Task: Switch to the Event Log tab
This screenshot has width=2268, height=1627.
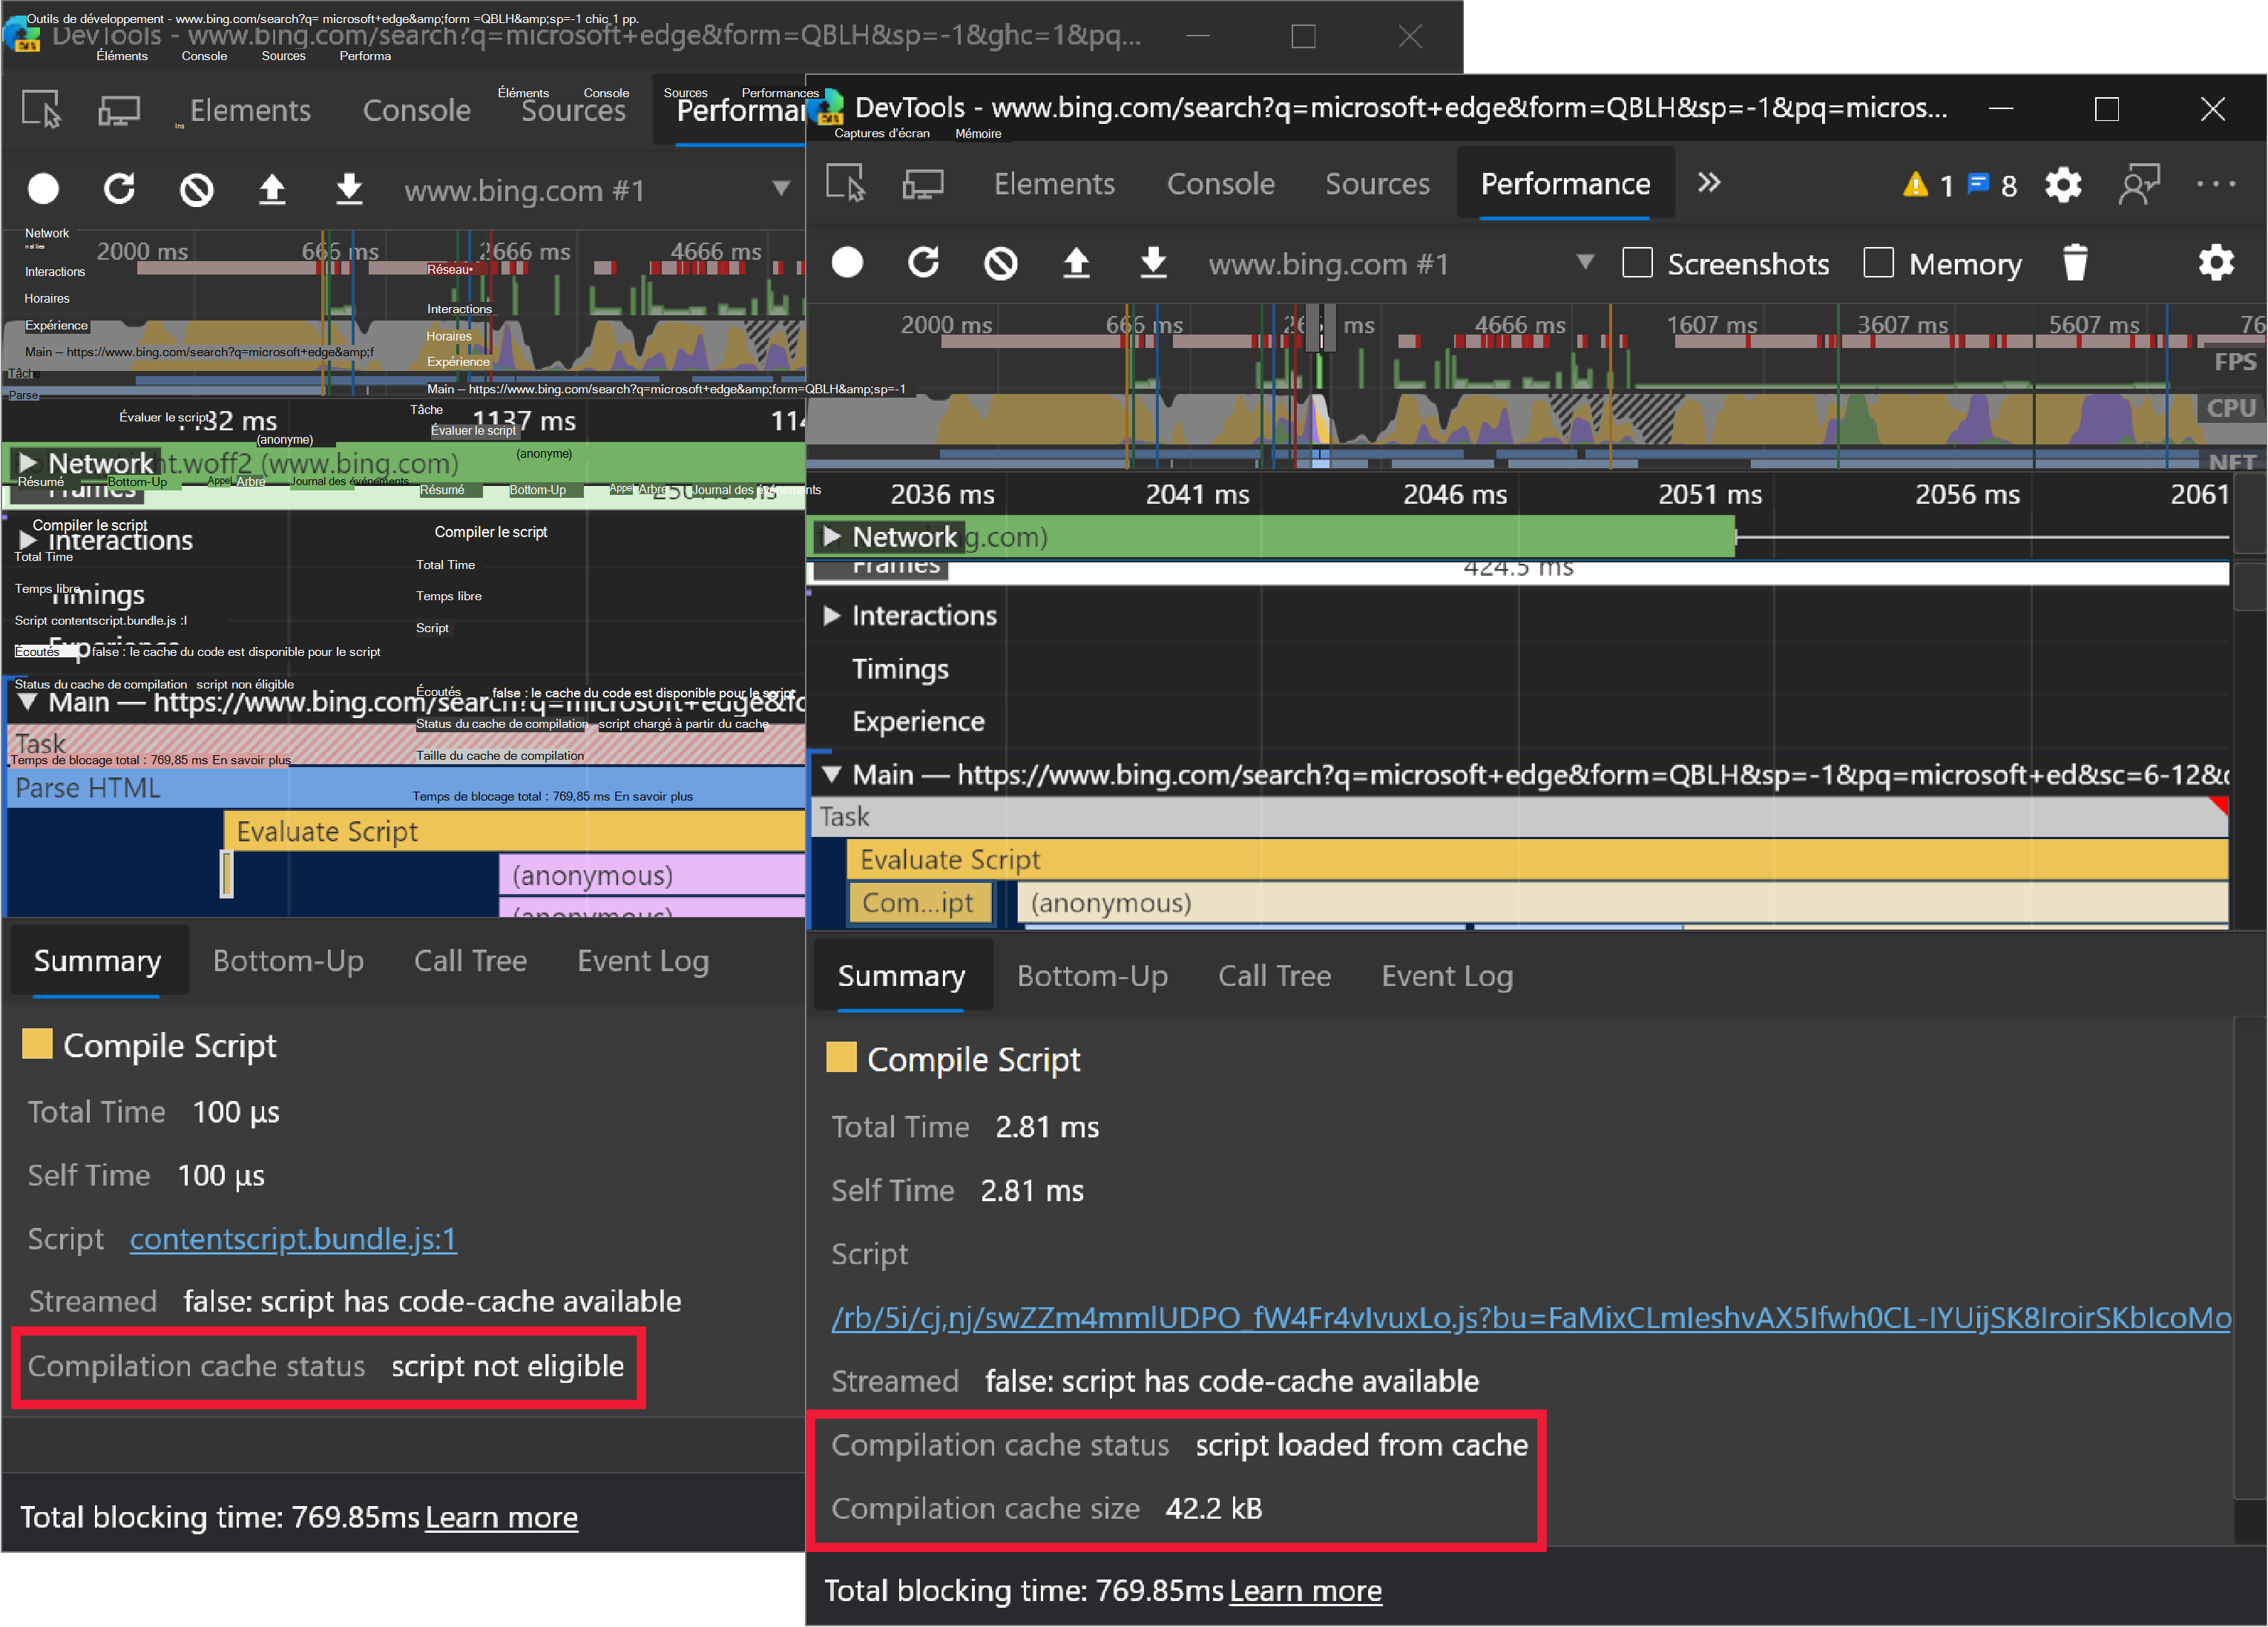Action: tap(1446, 975)
